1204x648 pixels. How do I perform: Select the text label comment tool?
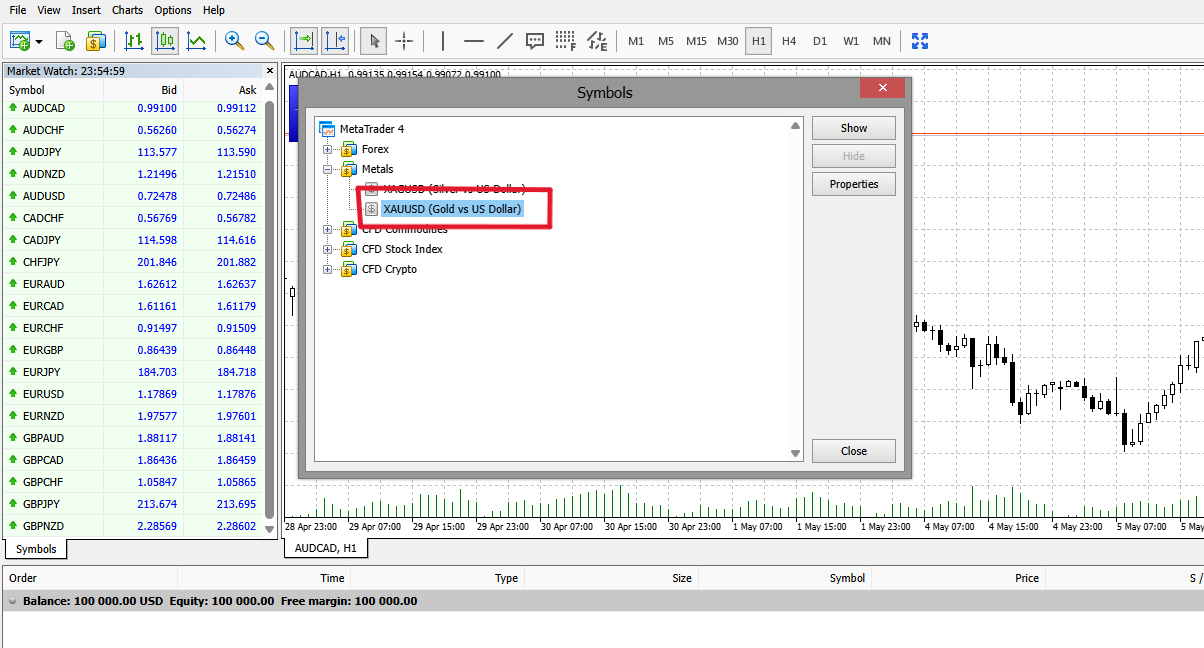535,41
